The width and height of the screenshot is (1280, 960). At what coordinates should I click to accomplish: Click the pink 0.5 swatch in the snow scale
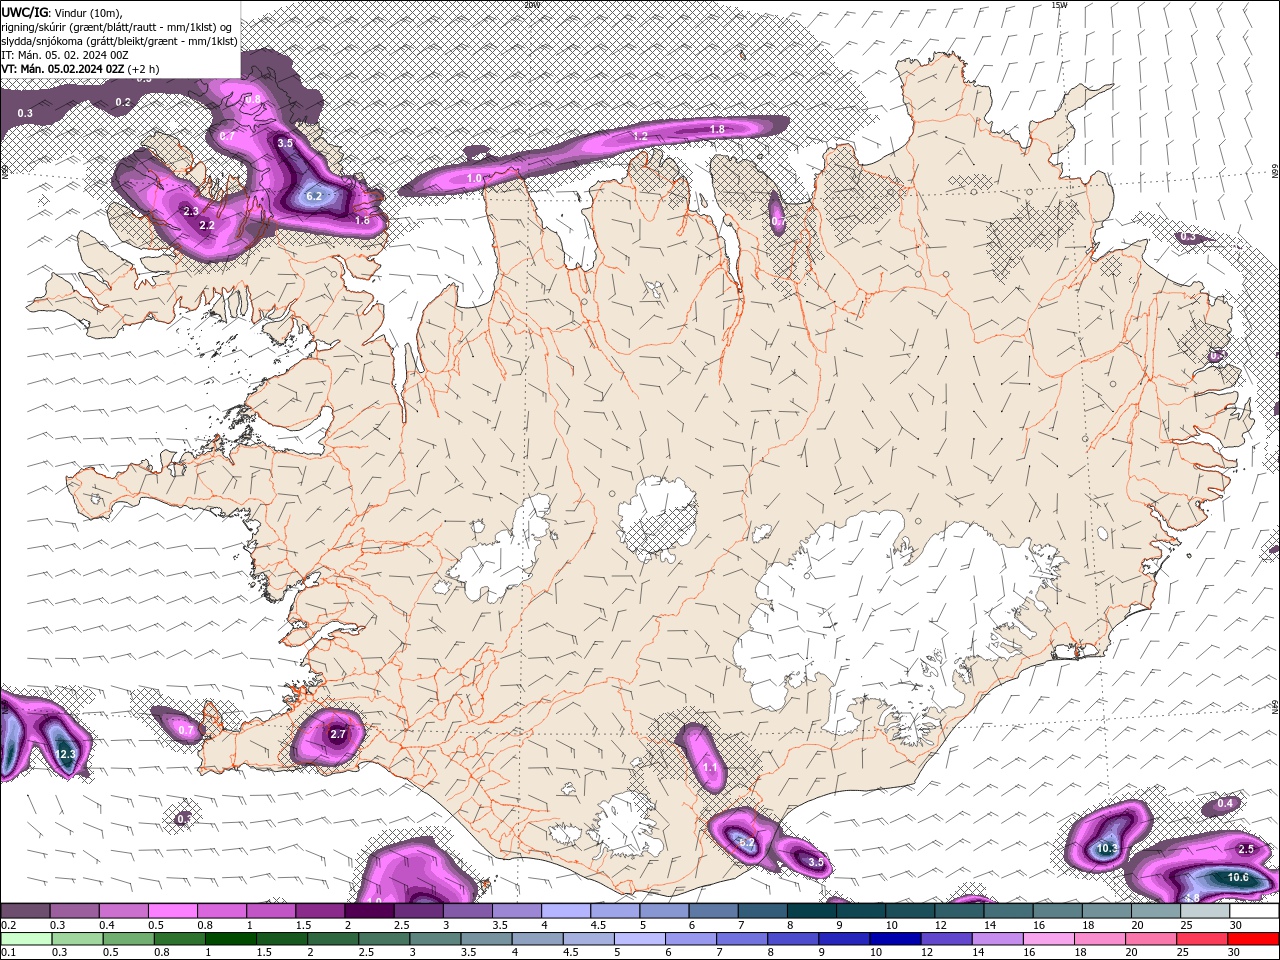pos(172,911)
